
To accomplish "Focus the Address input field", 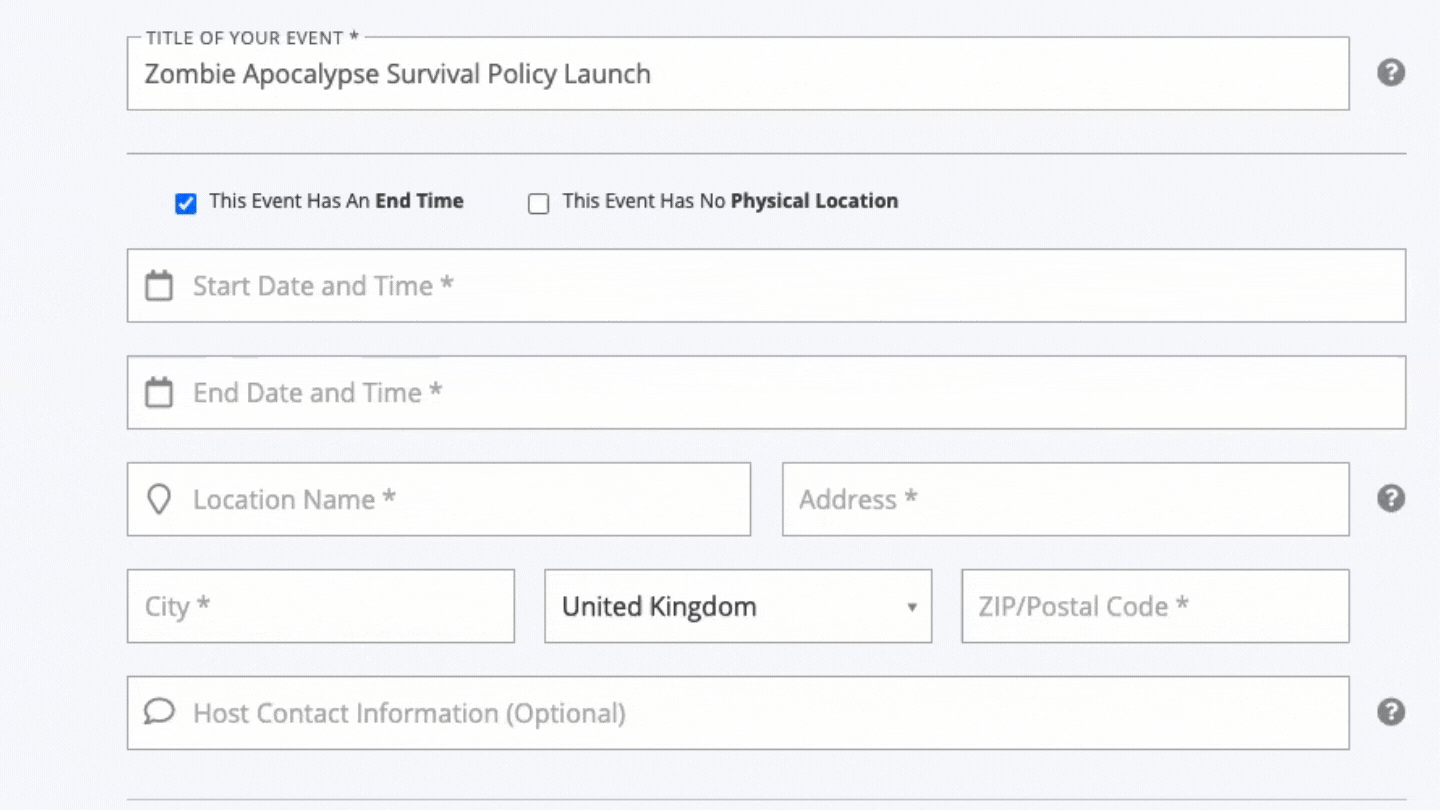I will pyautogui.click(x=1066, y=499).
